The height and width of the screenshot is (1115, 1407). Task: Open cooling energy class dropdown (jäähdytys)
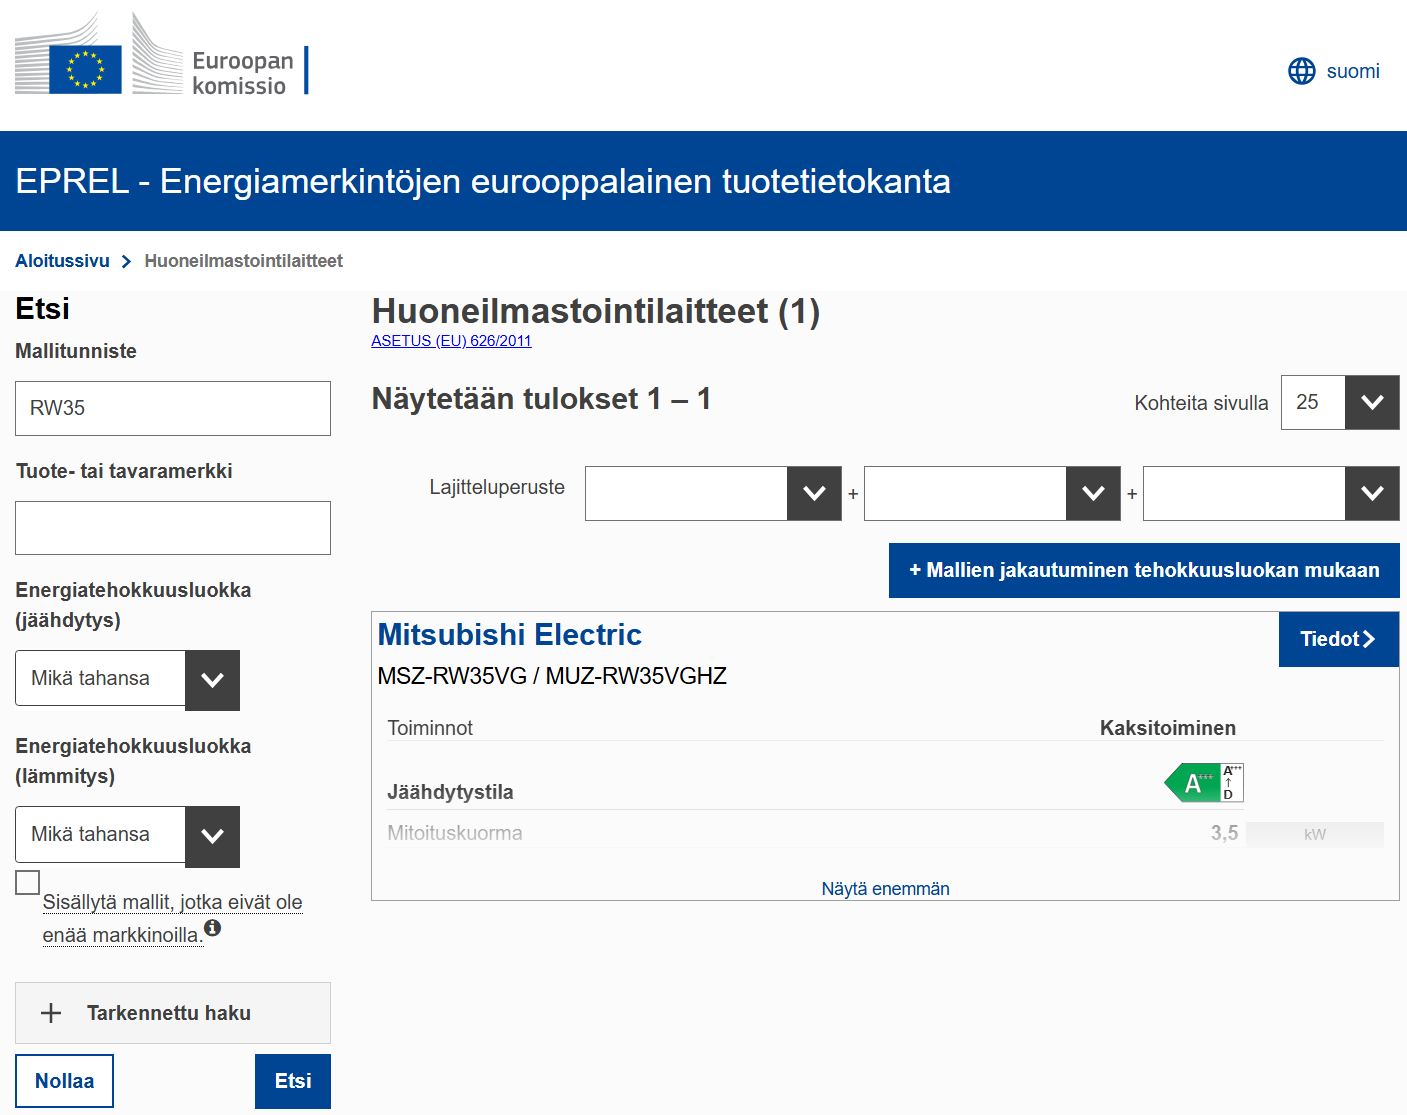pyautogui.click(x=127, y=679)
